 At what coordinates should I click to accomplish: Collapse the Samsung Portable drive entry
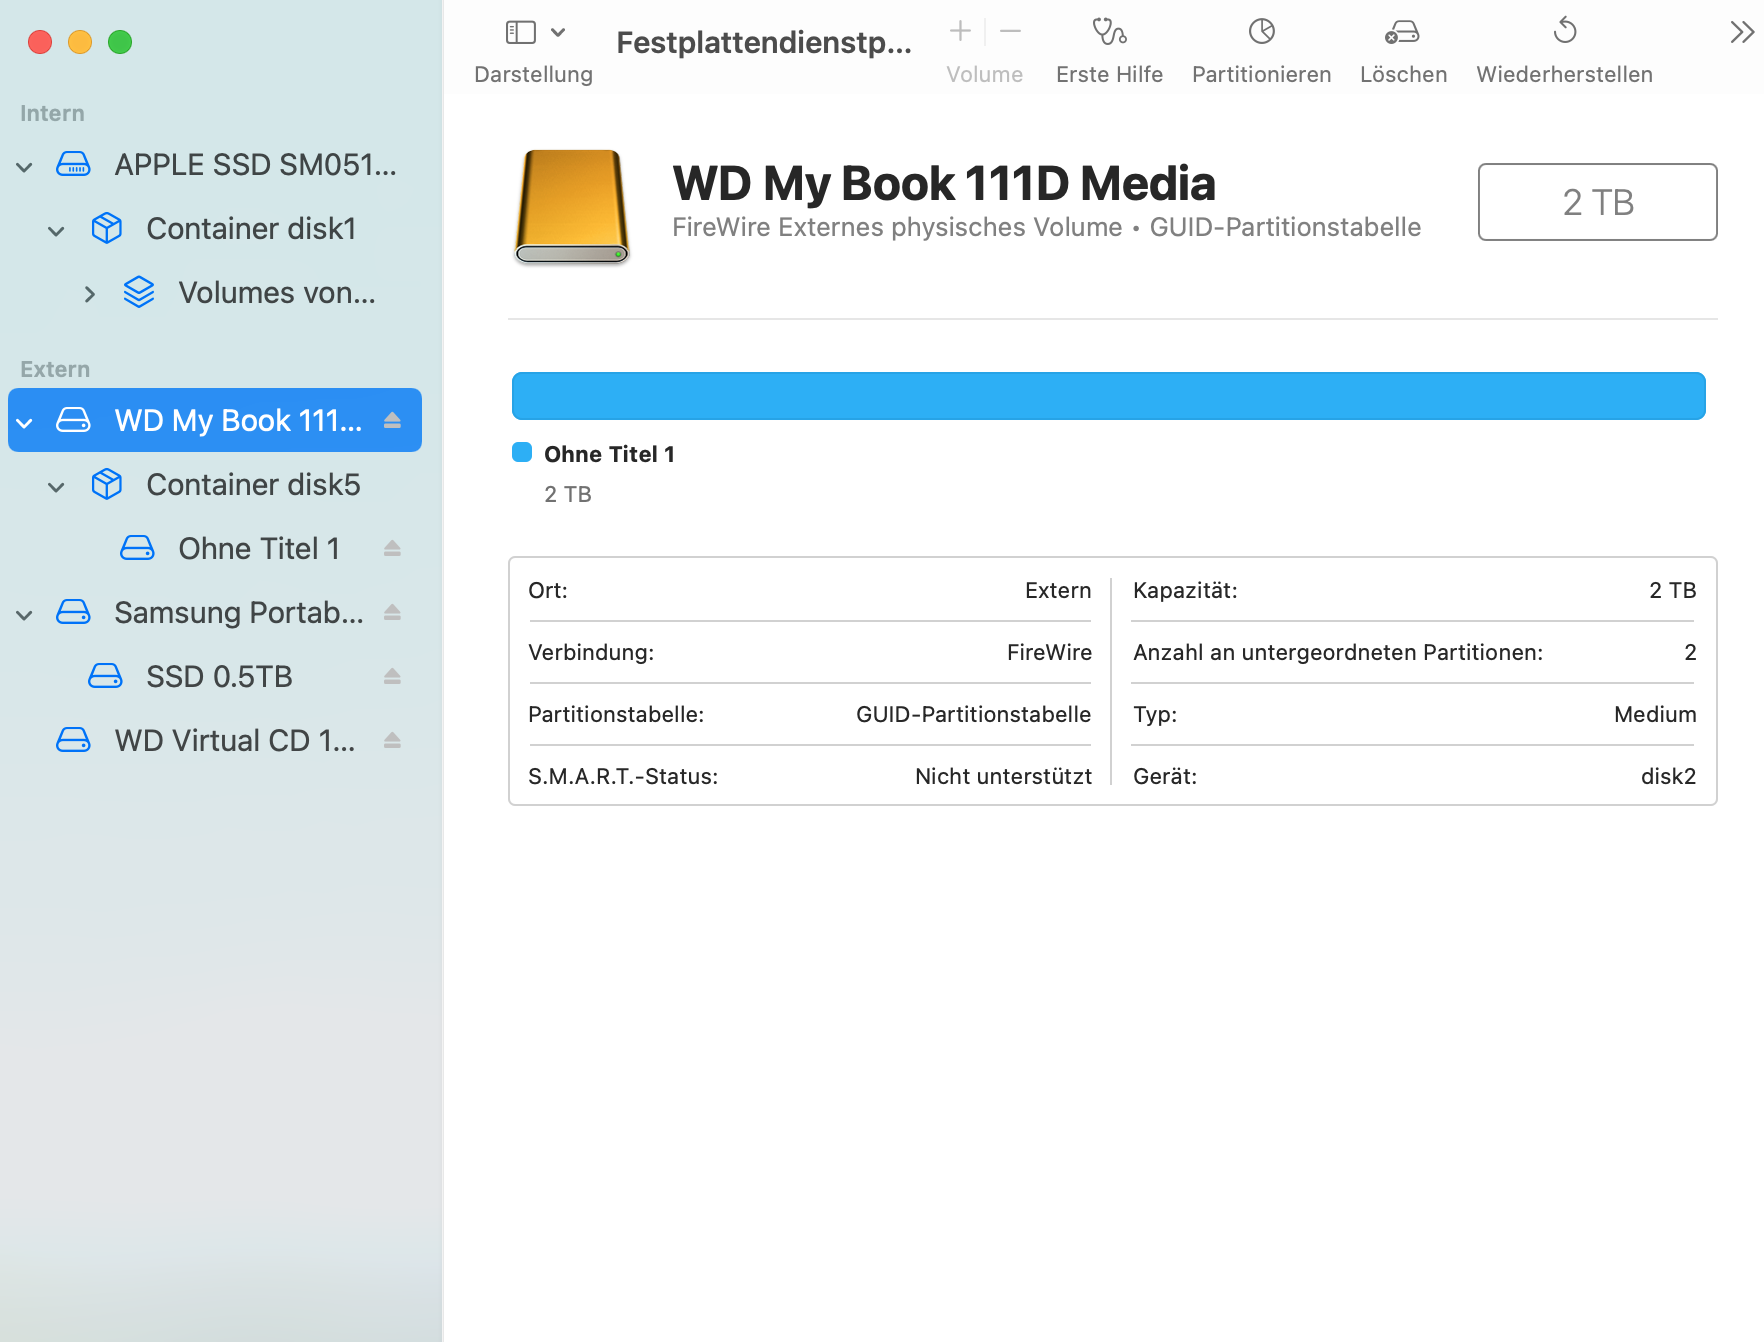coord(25,614)
